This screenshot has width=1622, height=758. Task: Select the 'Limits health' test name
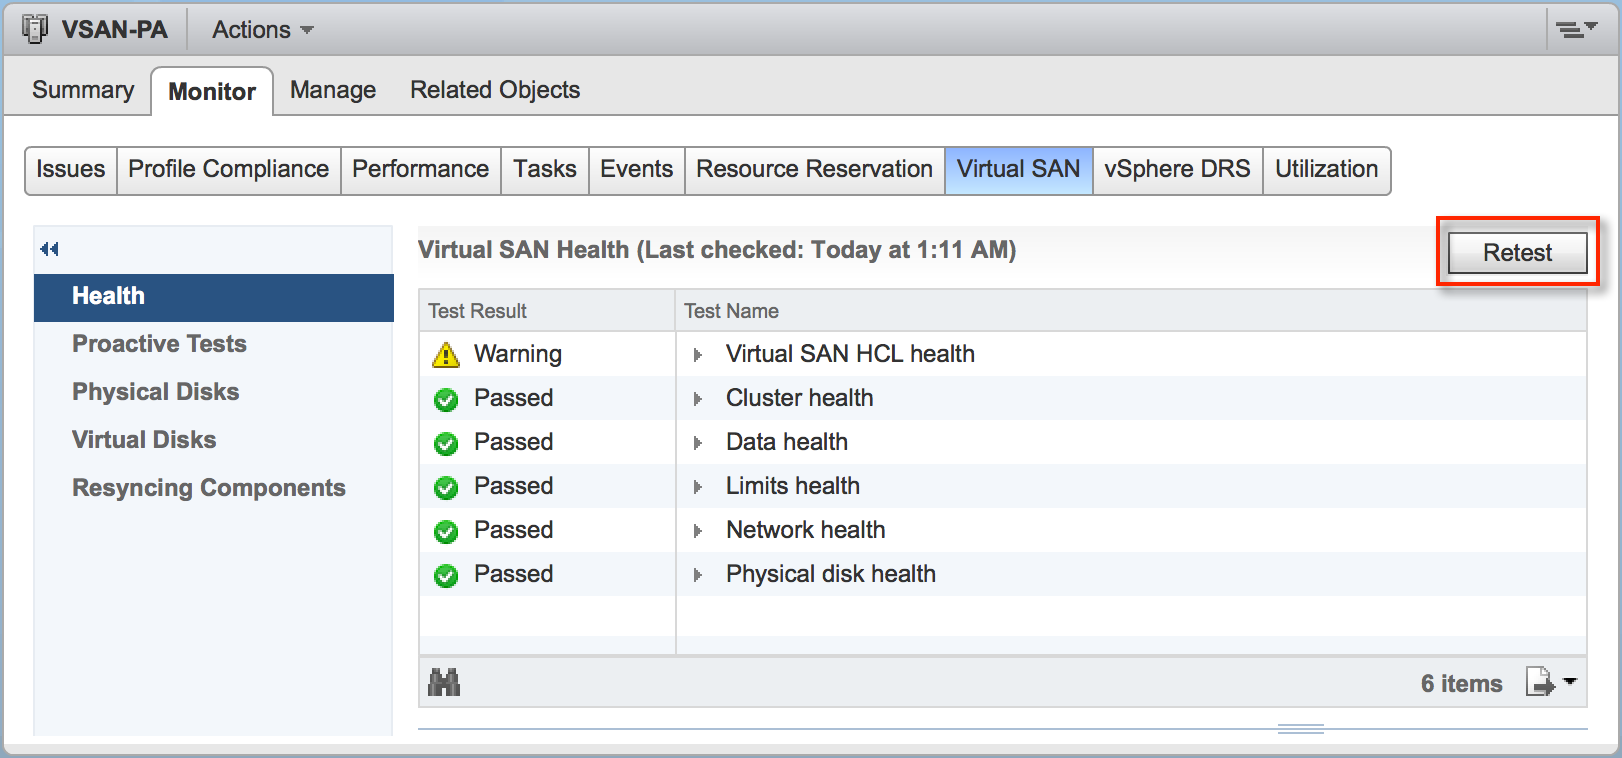(792, 486)
